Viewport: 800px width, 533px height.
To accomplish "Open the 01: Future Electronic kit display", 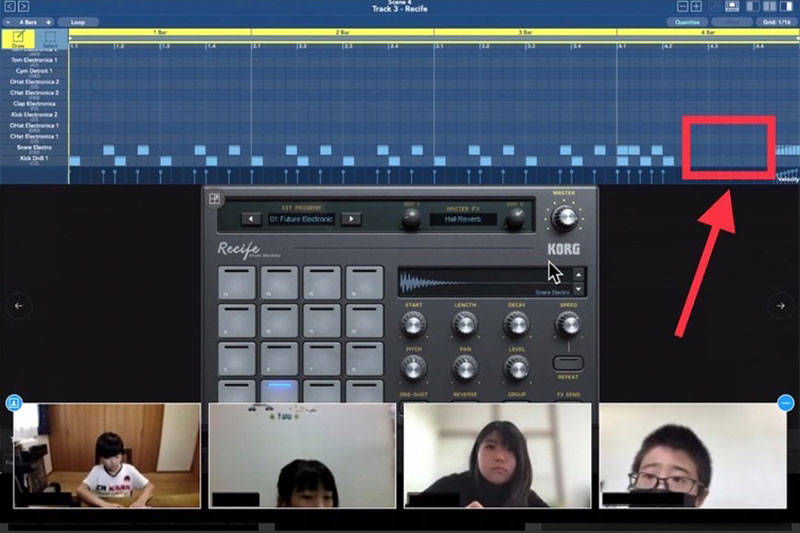I will pyautogui.click(x=301, y=219).
